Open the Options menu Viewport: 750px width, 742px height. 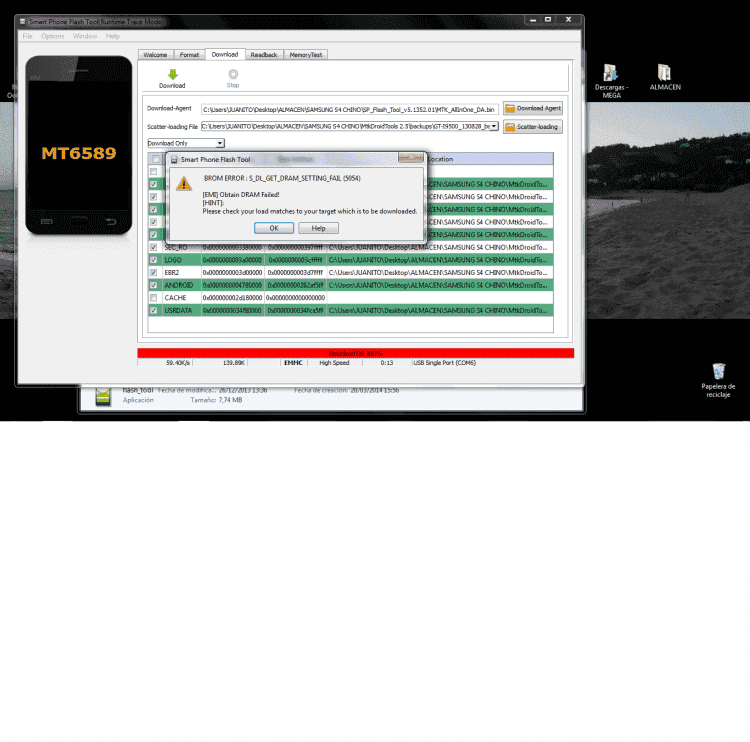[x=53, y=36]
